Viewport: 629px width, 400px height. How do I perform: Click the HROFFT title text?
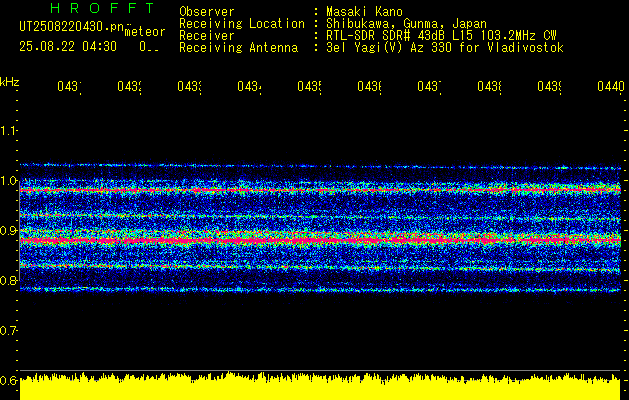coord(102,8)
